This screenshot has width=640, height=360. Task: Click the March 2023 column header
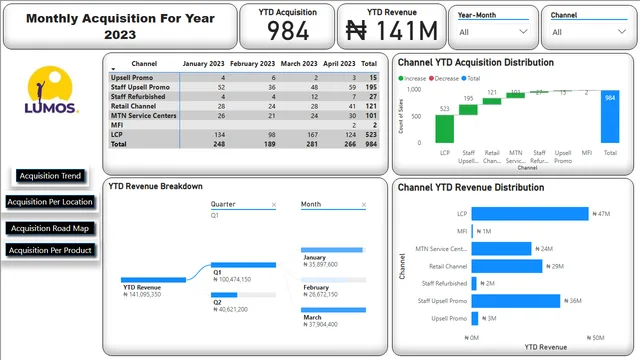coord(299,64)
